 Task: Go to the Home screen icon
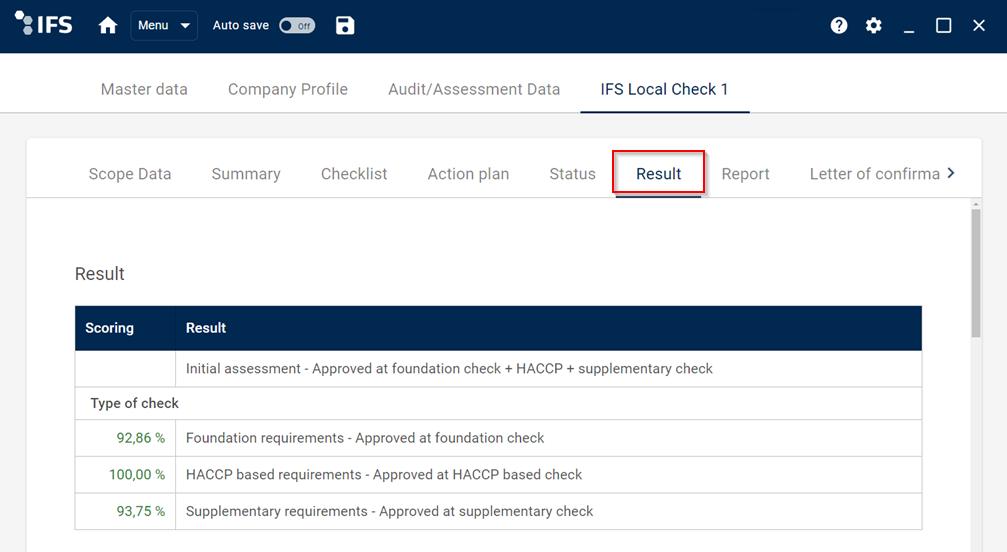(x=108, y=26)
